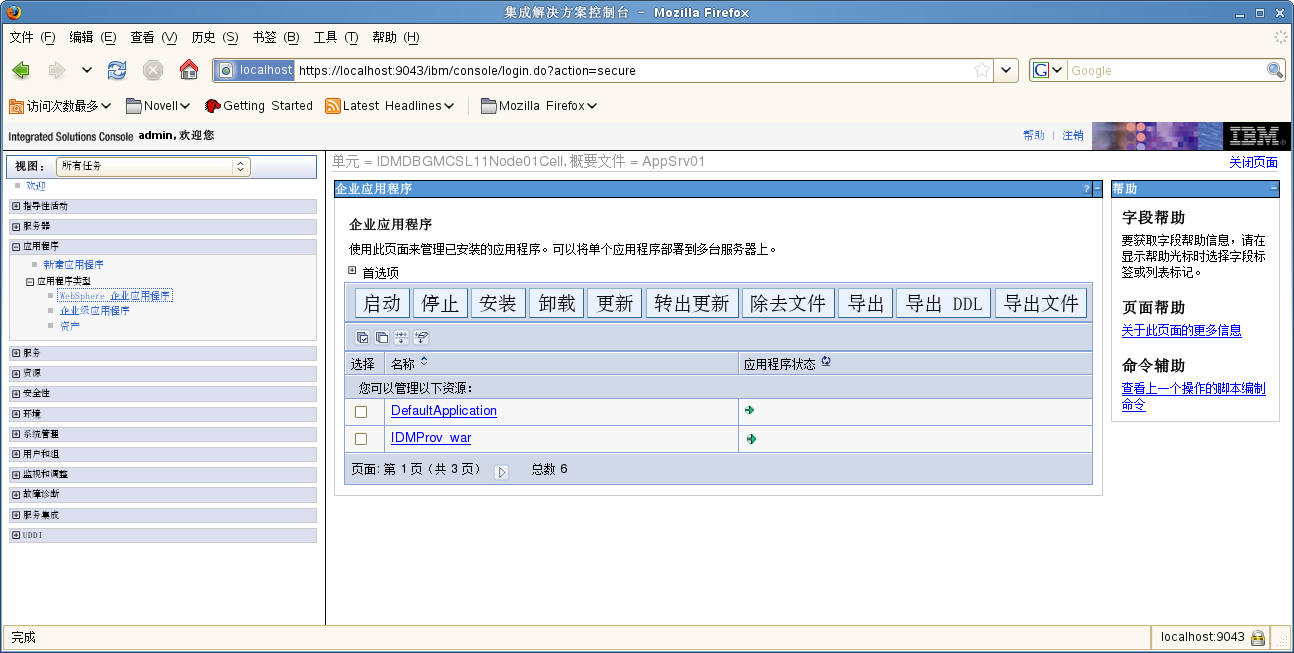
Task: Expand the 首选项 preferences section
Action: (x=352, y=271)
